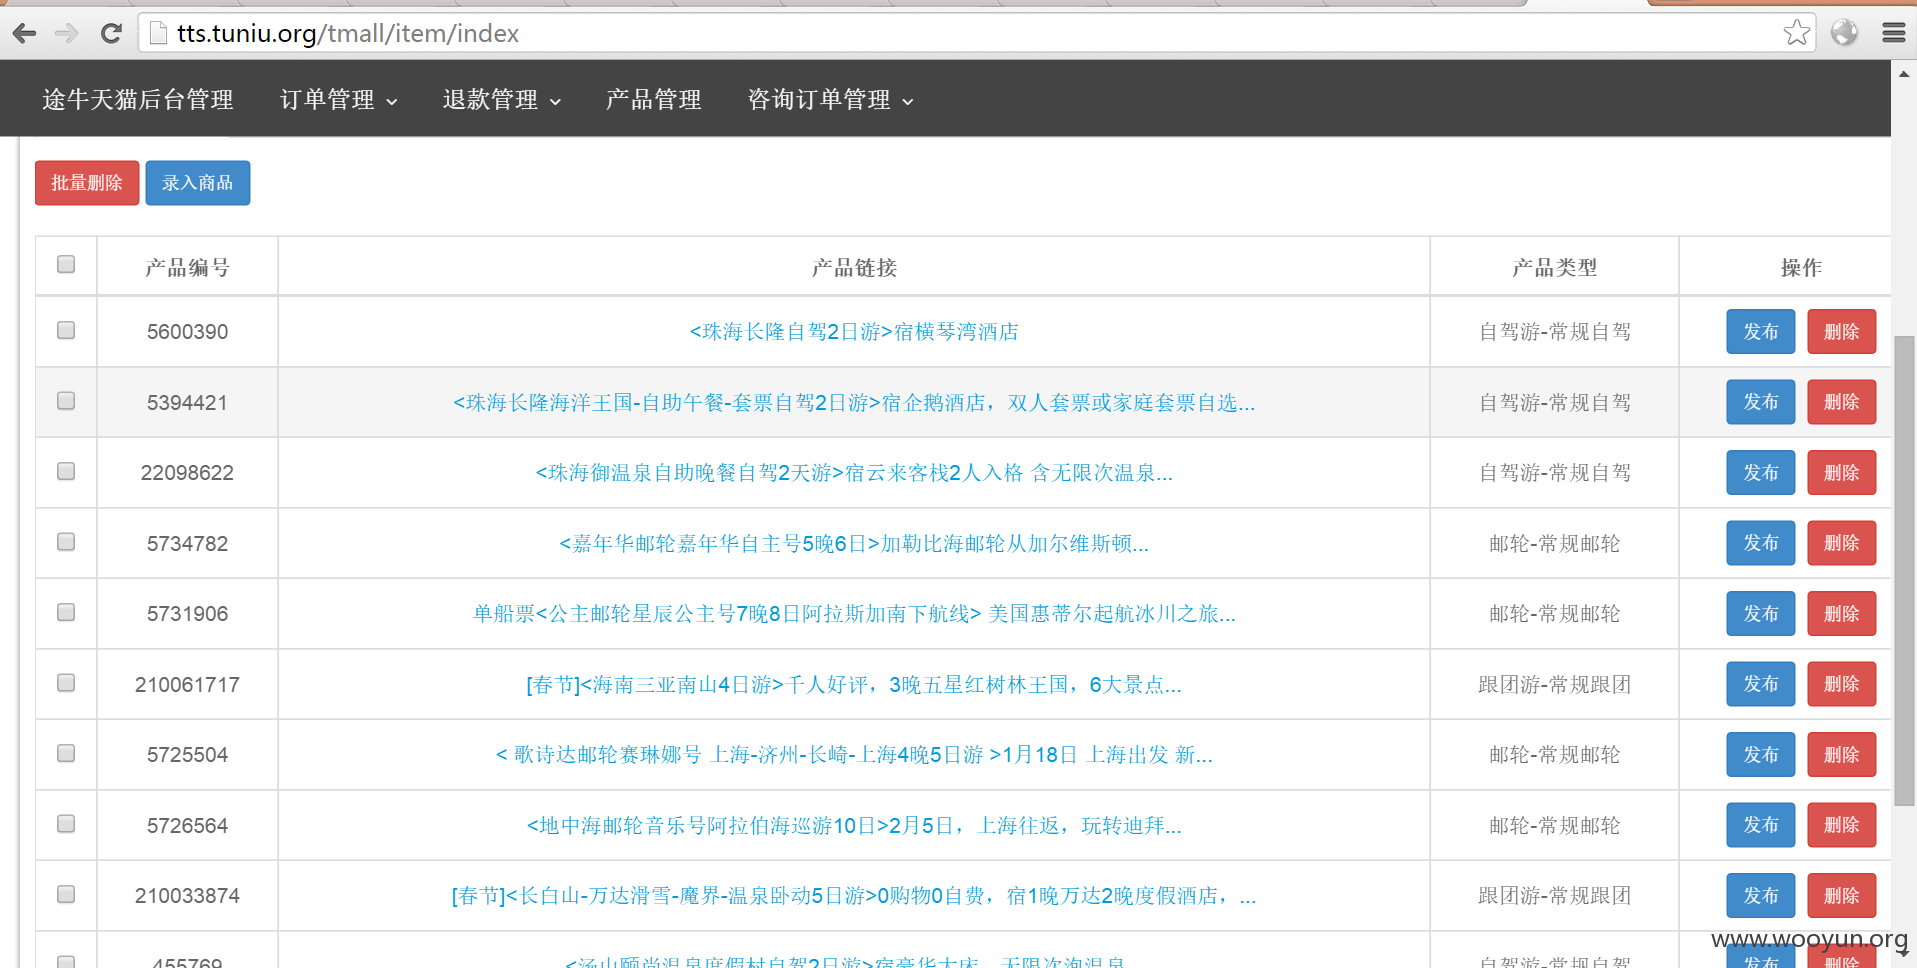Expand the 退款管理 dropdown menu
The width and height of the screenshot is (1917, 968).
[502, 99]
